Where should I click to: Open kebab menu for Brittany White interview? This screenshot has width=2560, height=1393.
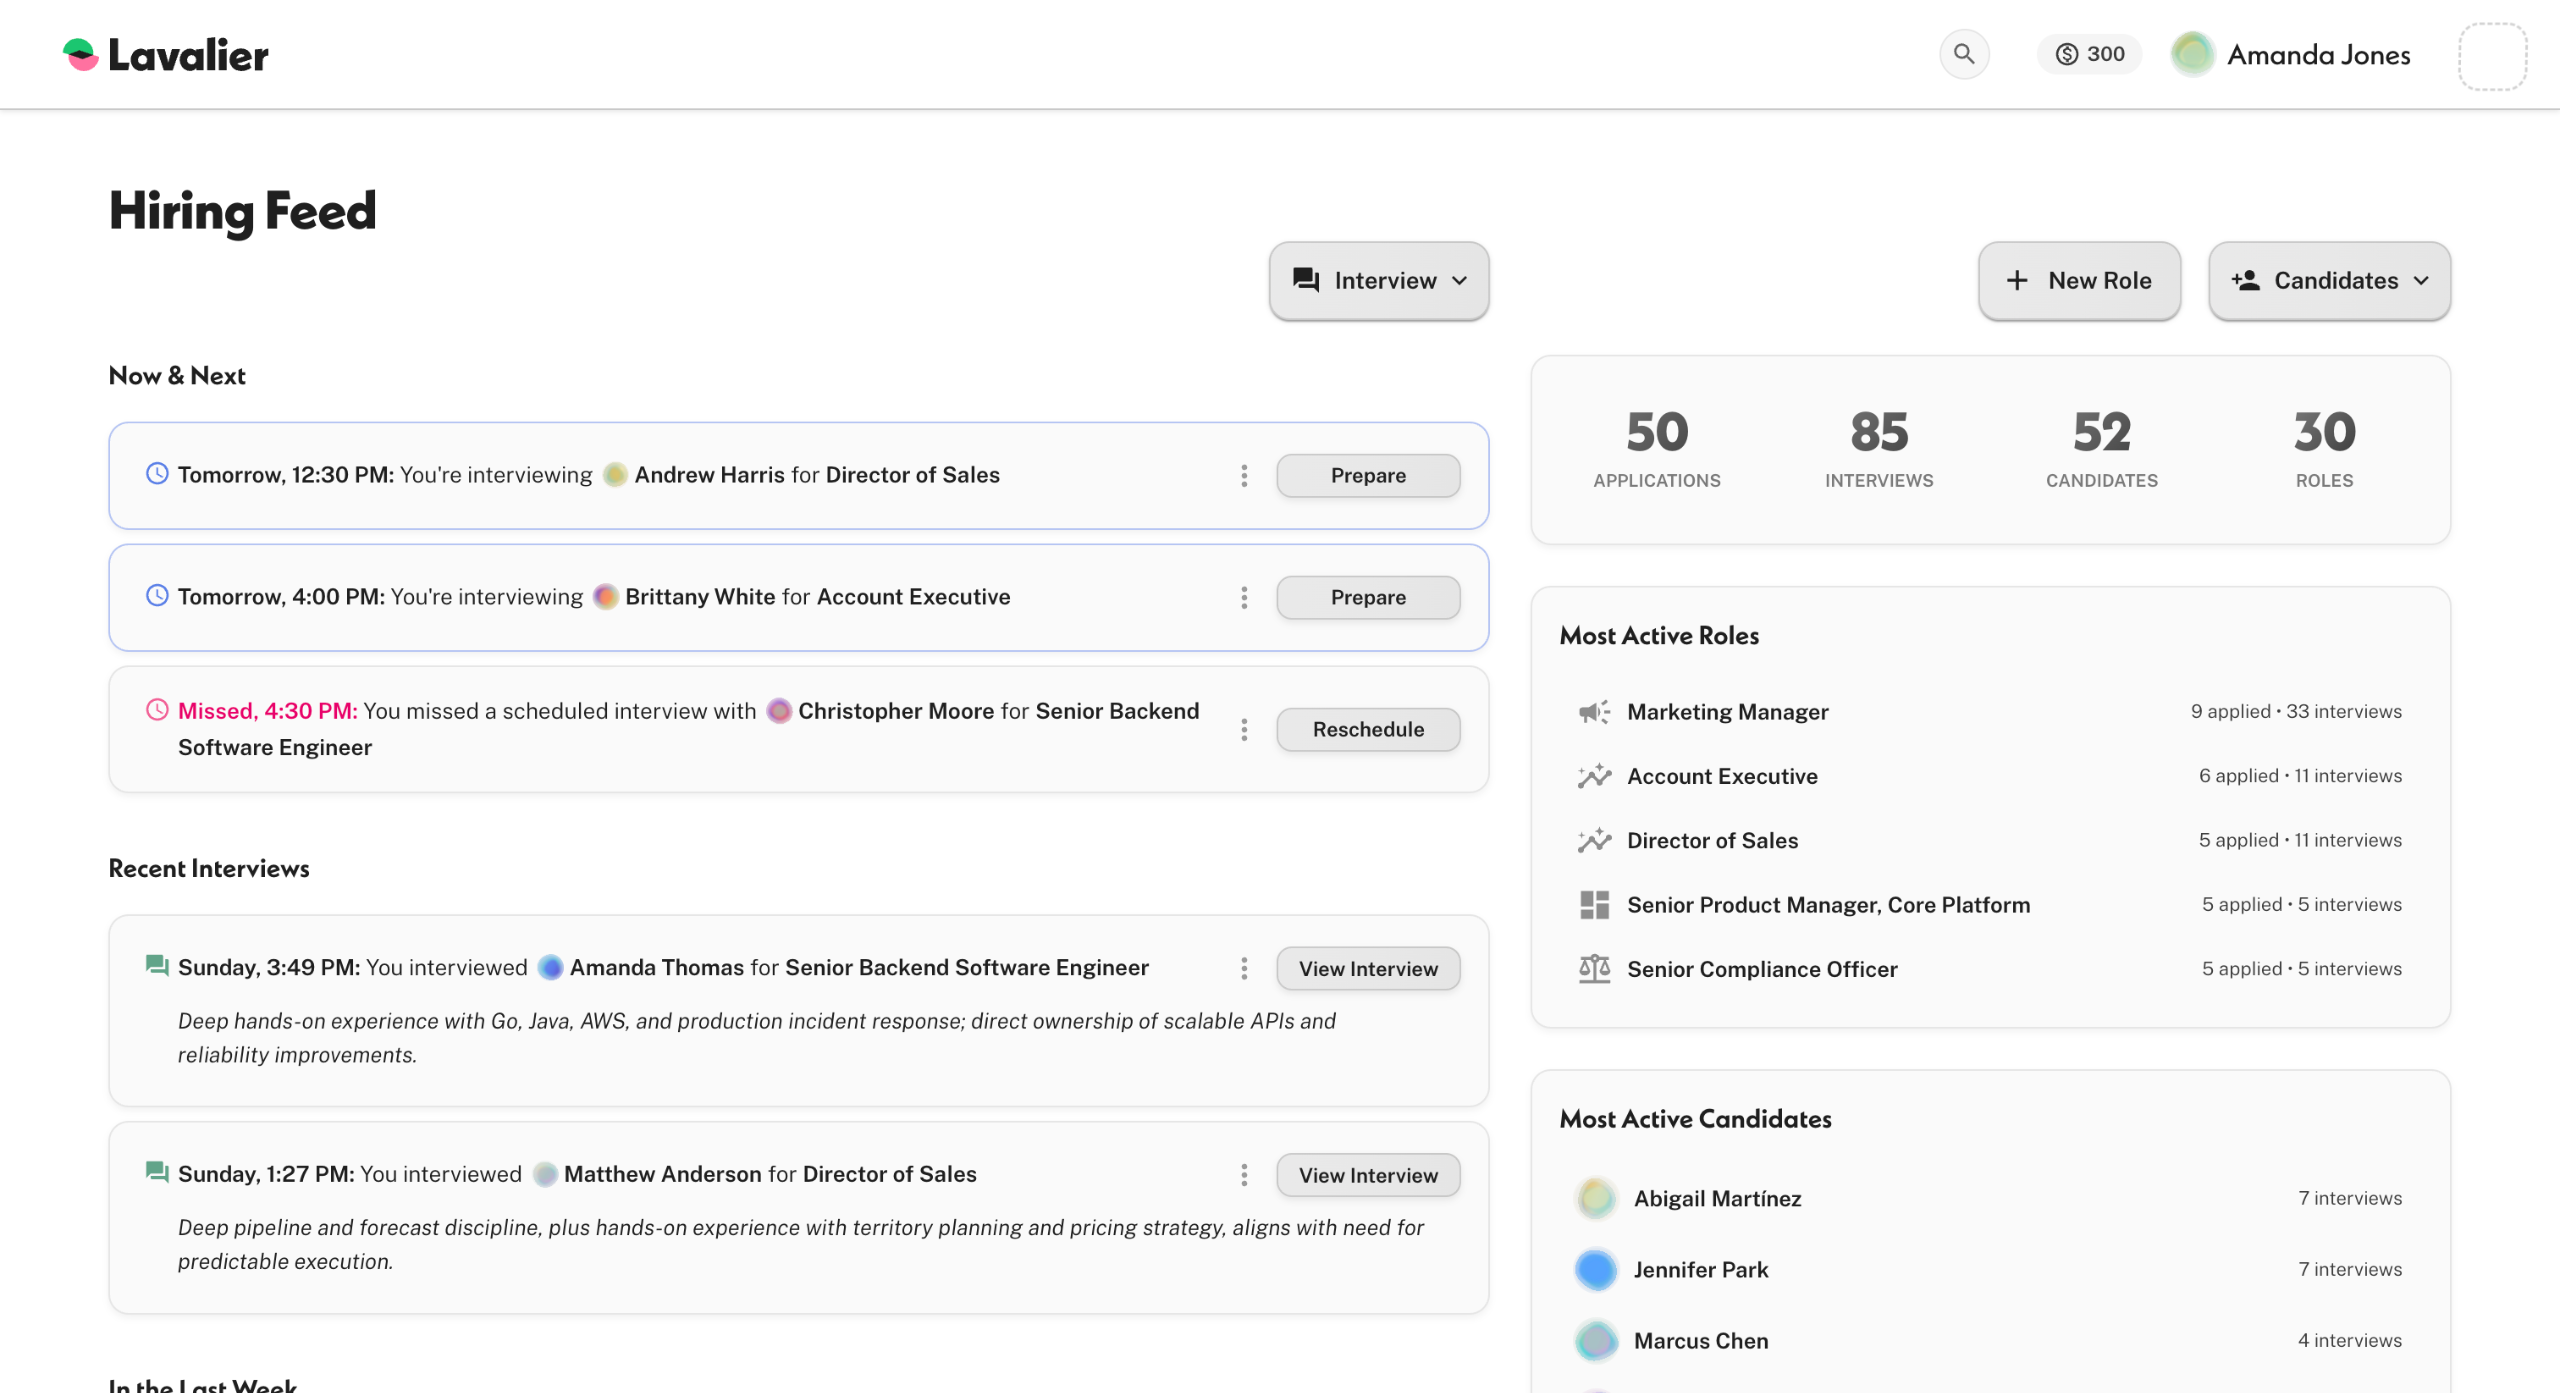pyautogui.click(x=1244, y=598)
